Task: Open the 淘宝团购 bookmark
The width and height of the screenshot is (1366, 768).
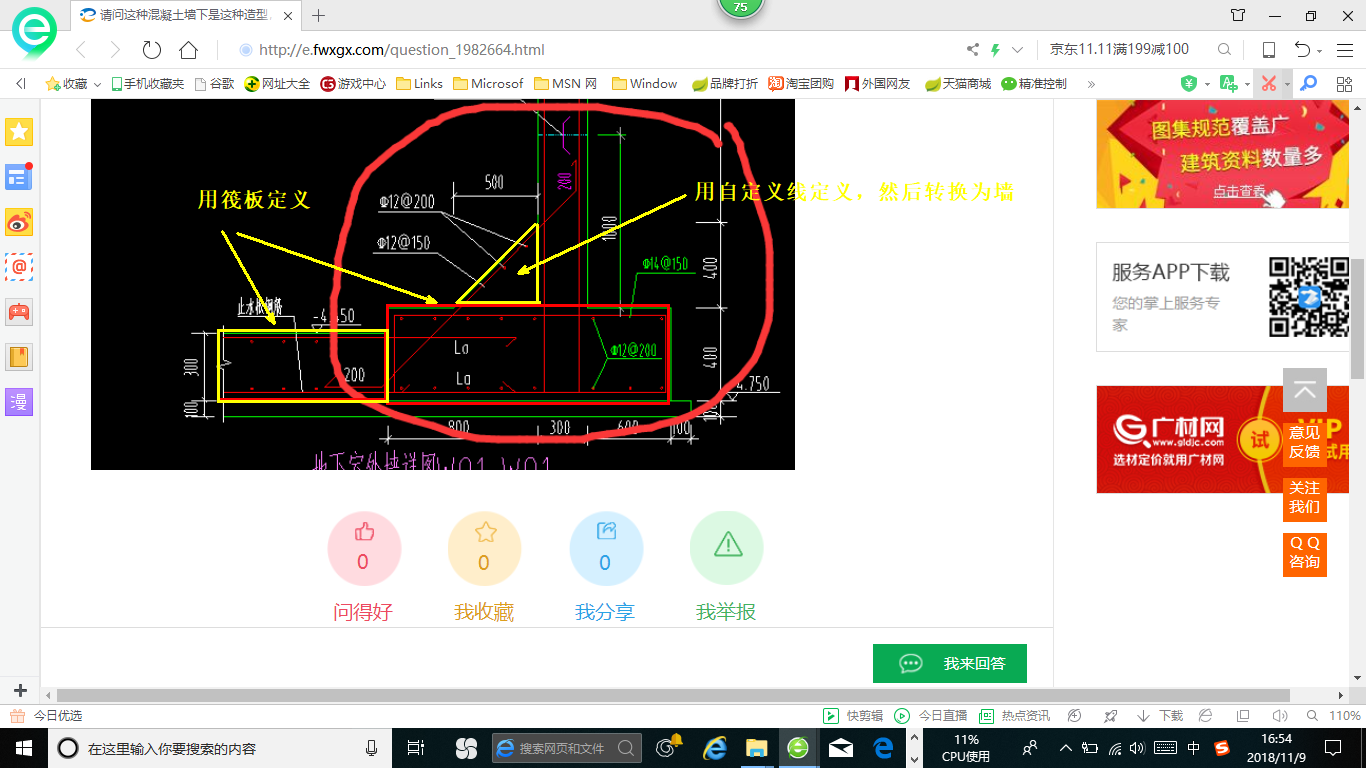Action: click(801, 84)
